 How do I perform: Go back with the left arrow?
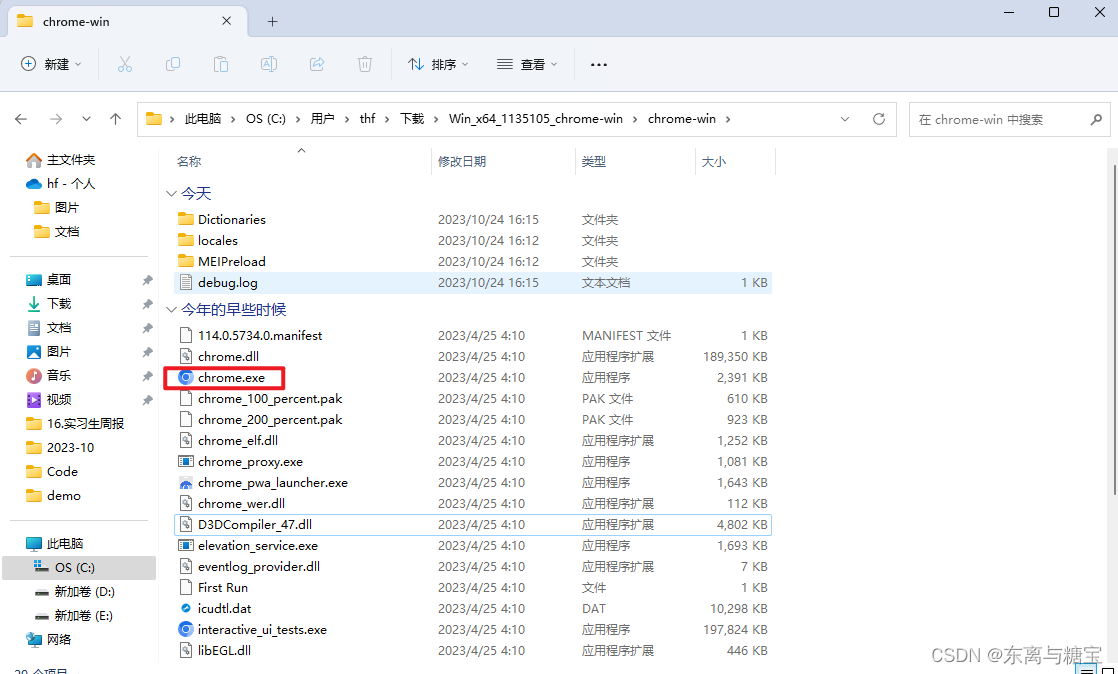tap(21, 119)
